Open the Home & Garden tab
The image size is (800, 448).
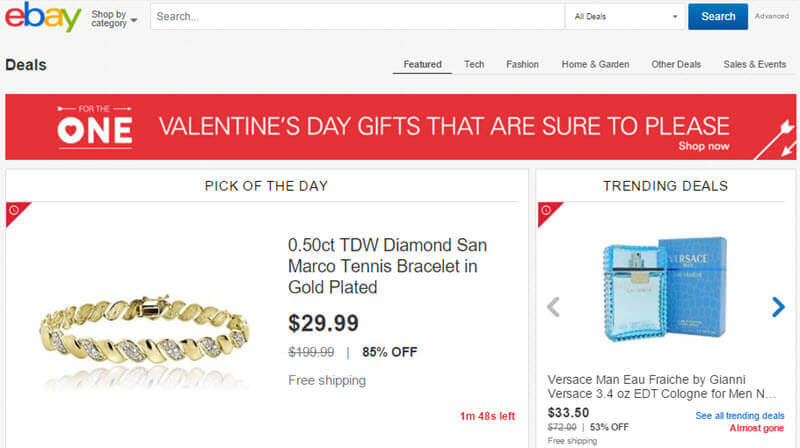(x=595, y=65)
